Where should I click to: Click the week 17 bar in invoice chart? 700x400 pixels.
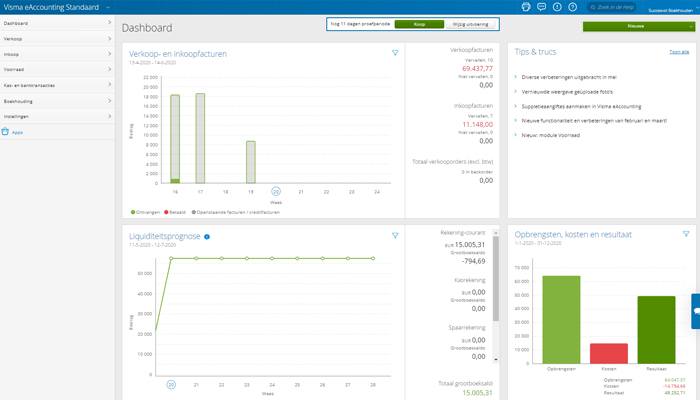(x=200, y=138)
